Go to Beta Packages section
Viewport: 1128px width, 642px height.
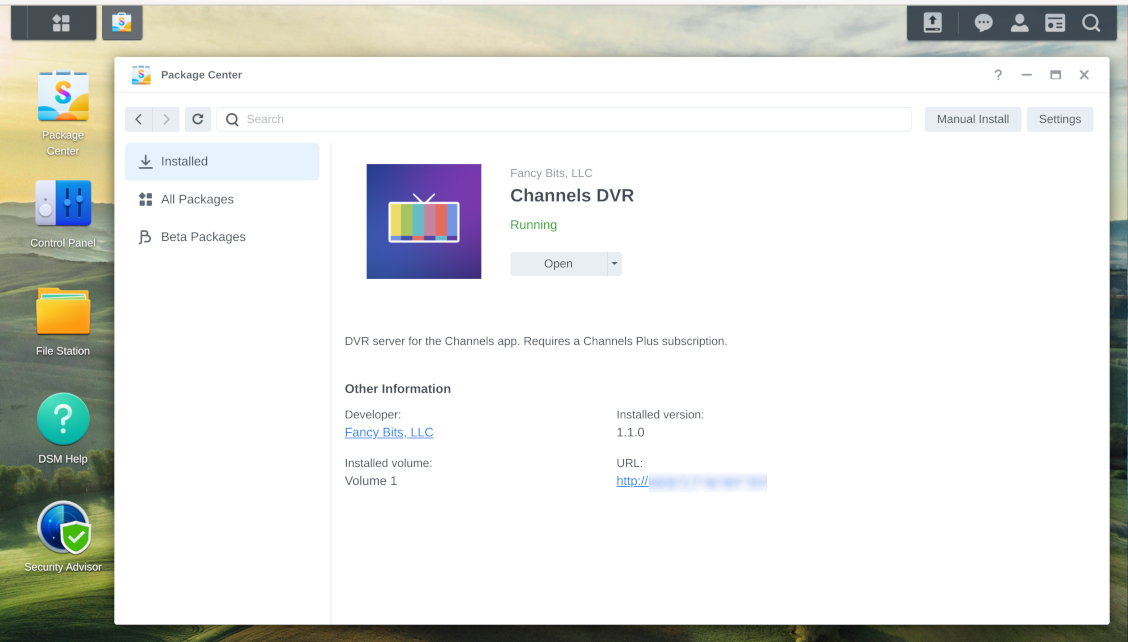tap(203, 237)
